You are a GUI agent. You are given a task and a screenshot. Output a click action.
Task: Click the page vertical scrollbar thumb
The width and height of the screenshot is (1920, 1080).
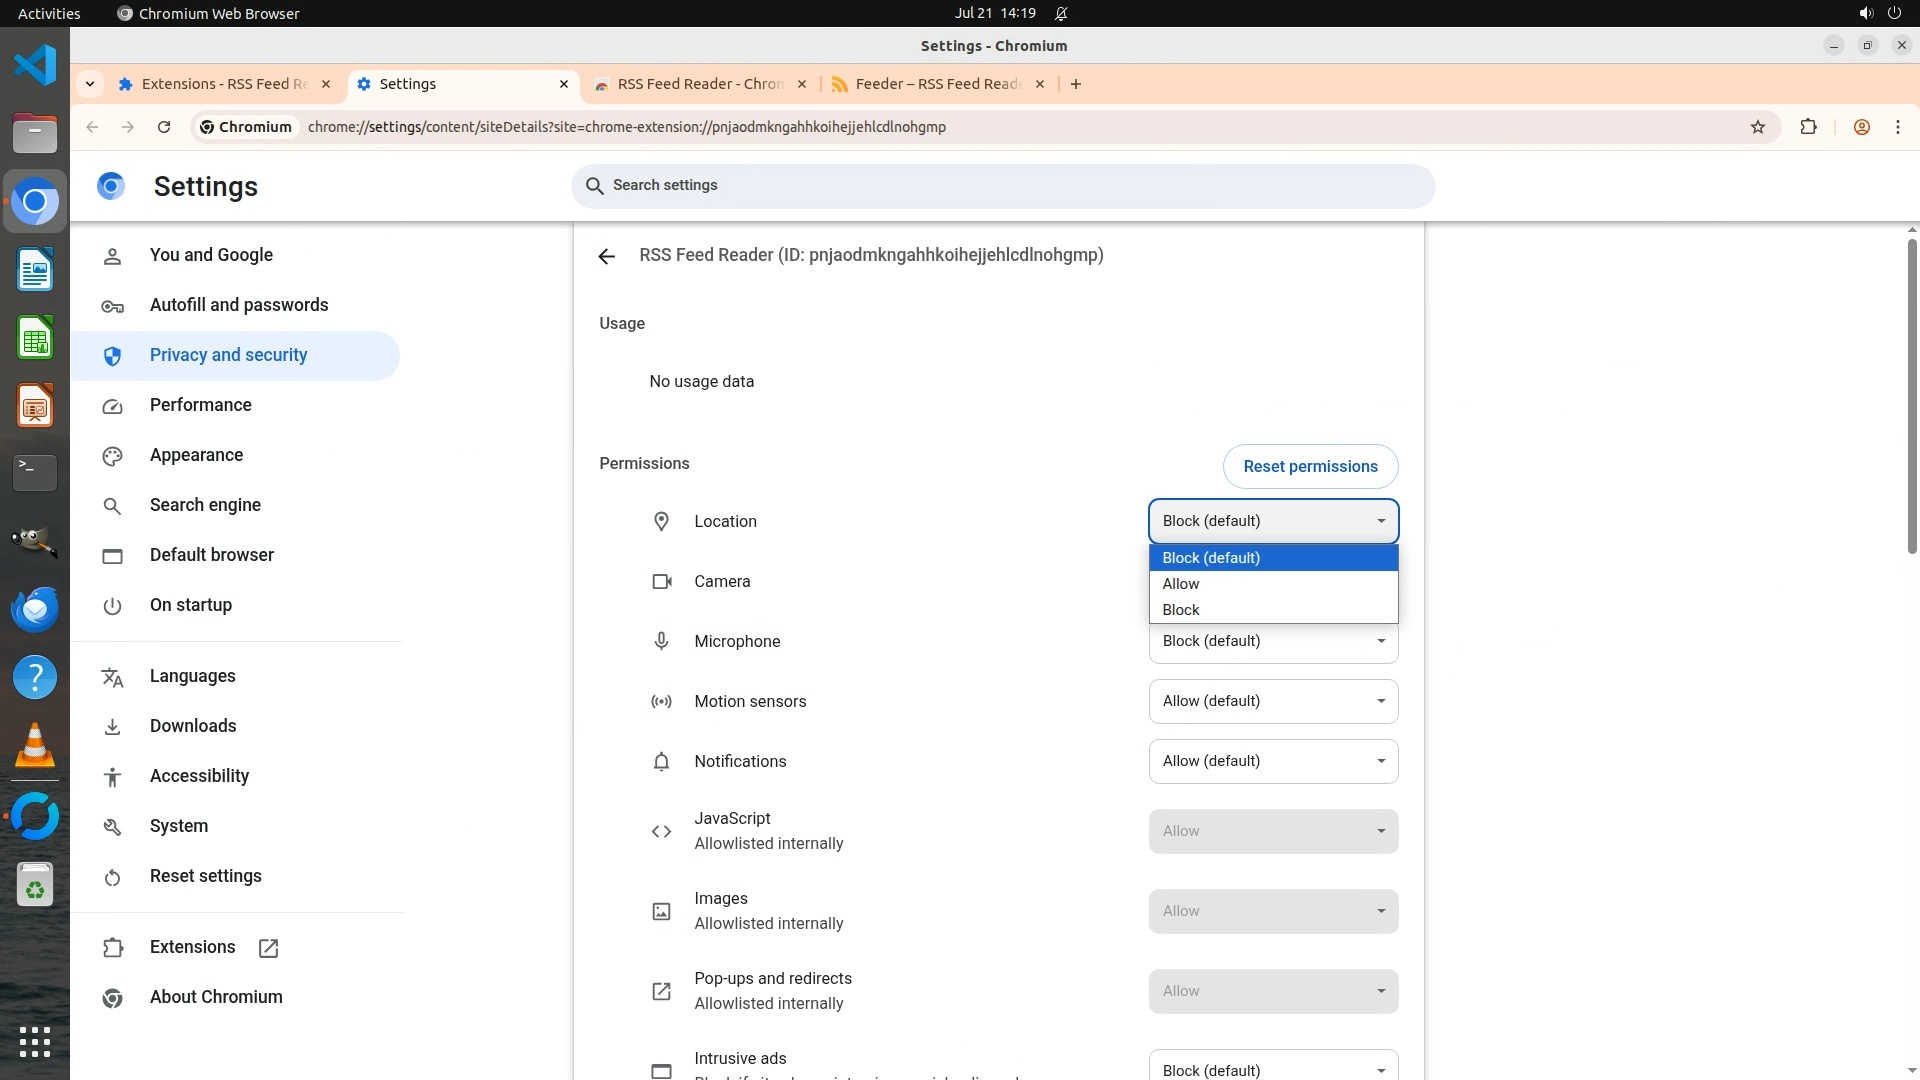(1911, 395)
